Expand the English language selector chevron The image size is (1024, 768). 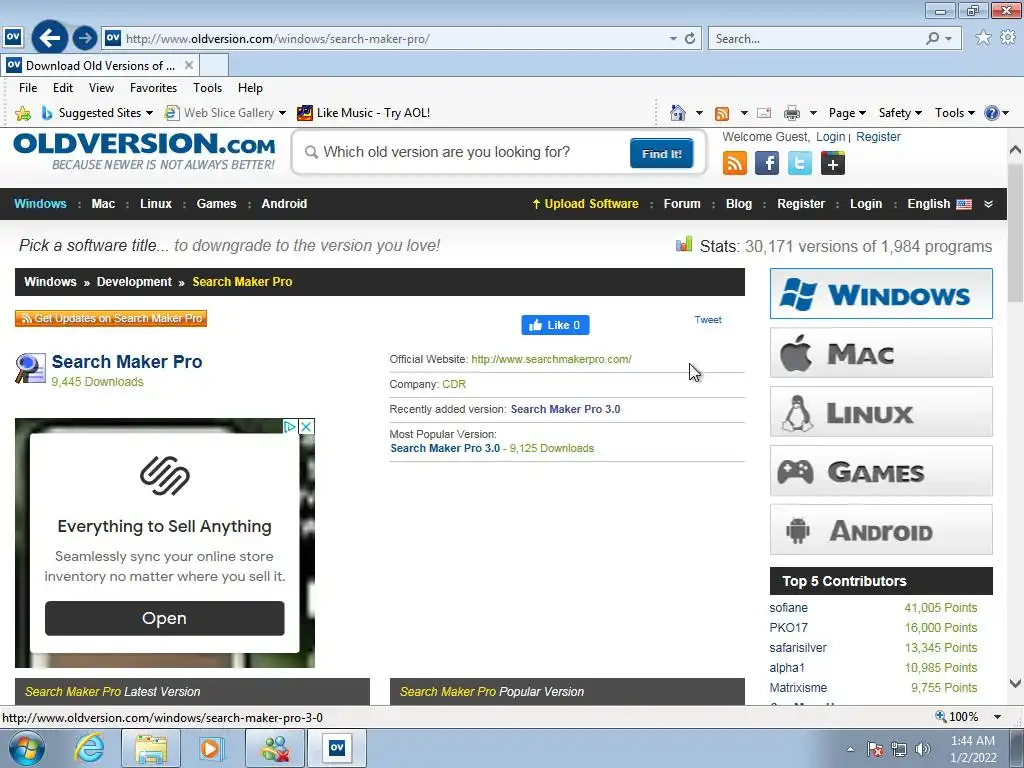click(x=989, y=204)
